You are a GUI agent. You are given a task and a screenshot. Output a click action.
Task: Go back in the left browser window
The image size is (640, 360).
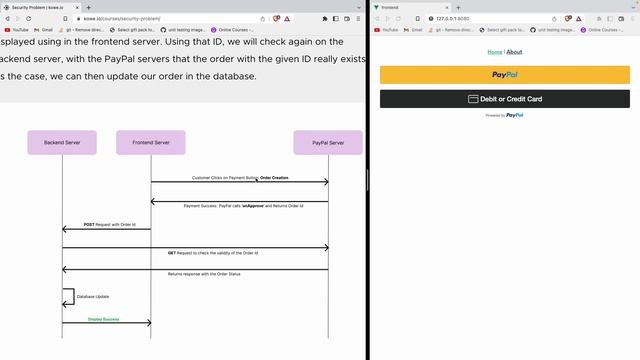click(7, 19)
